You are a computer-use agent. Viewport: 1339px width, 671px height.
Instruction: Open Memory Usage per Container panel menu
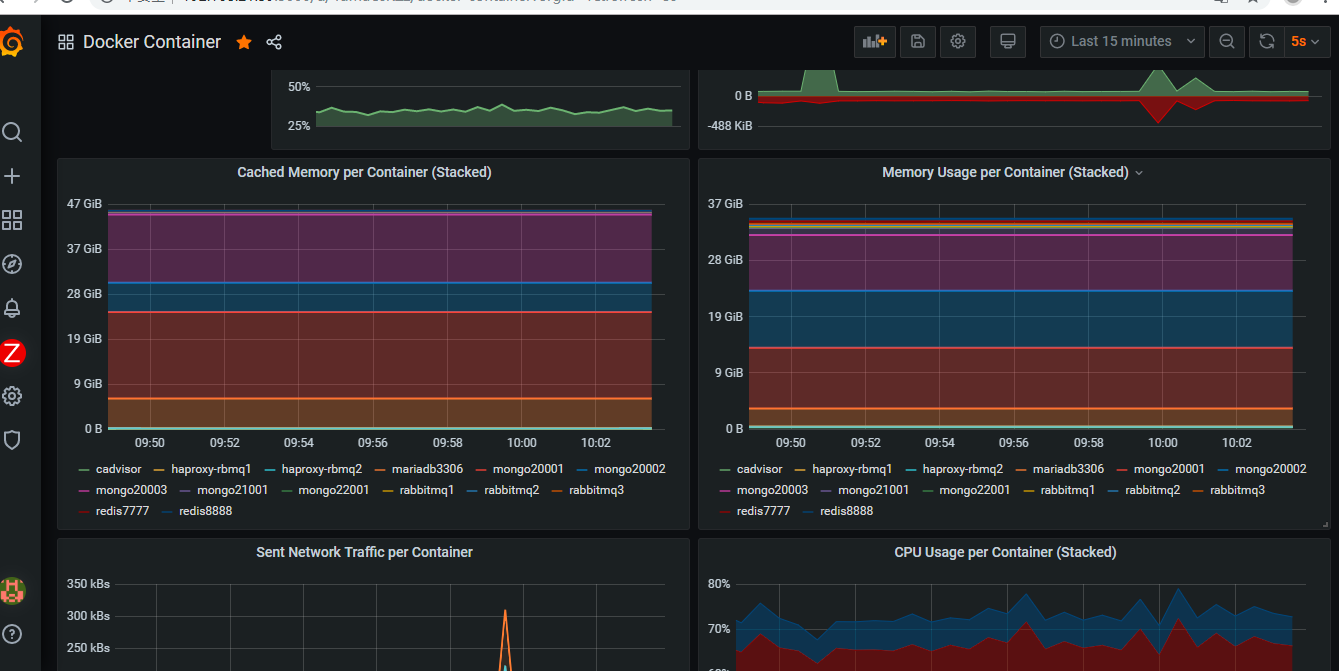(1138, 173)
